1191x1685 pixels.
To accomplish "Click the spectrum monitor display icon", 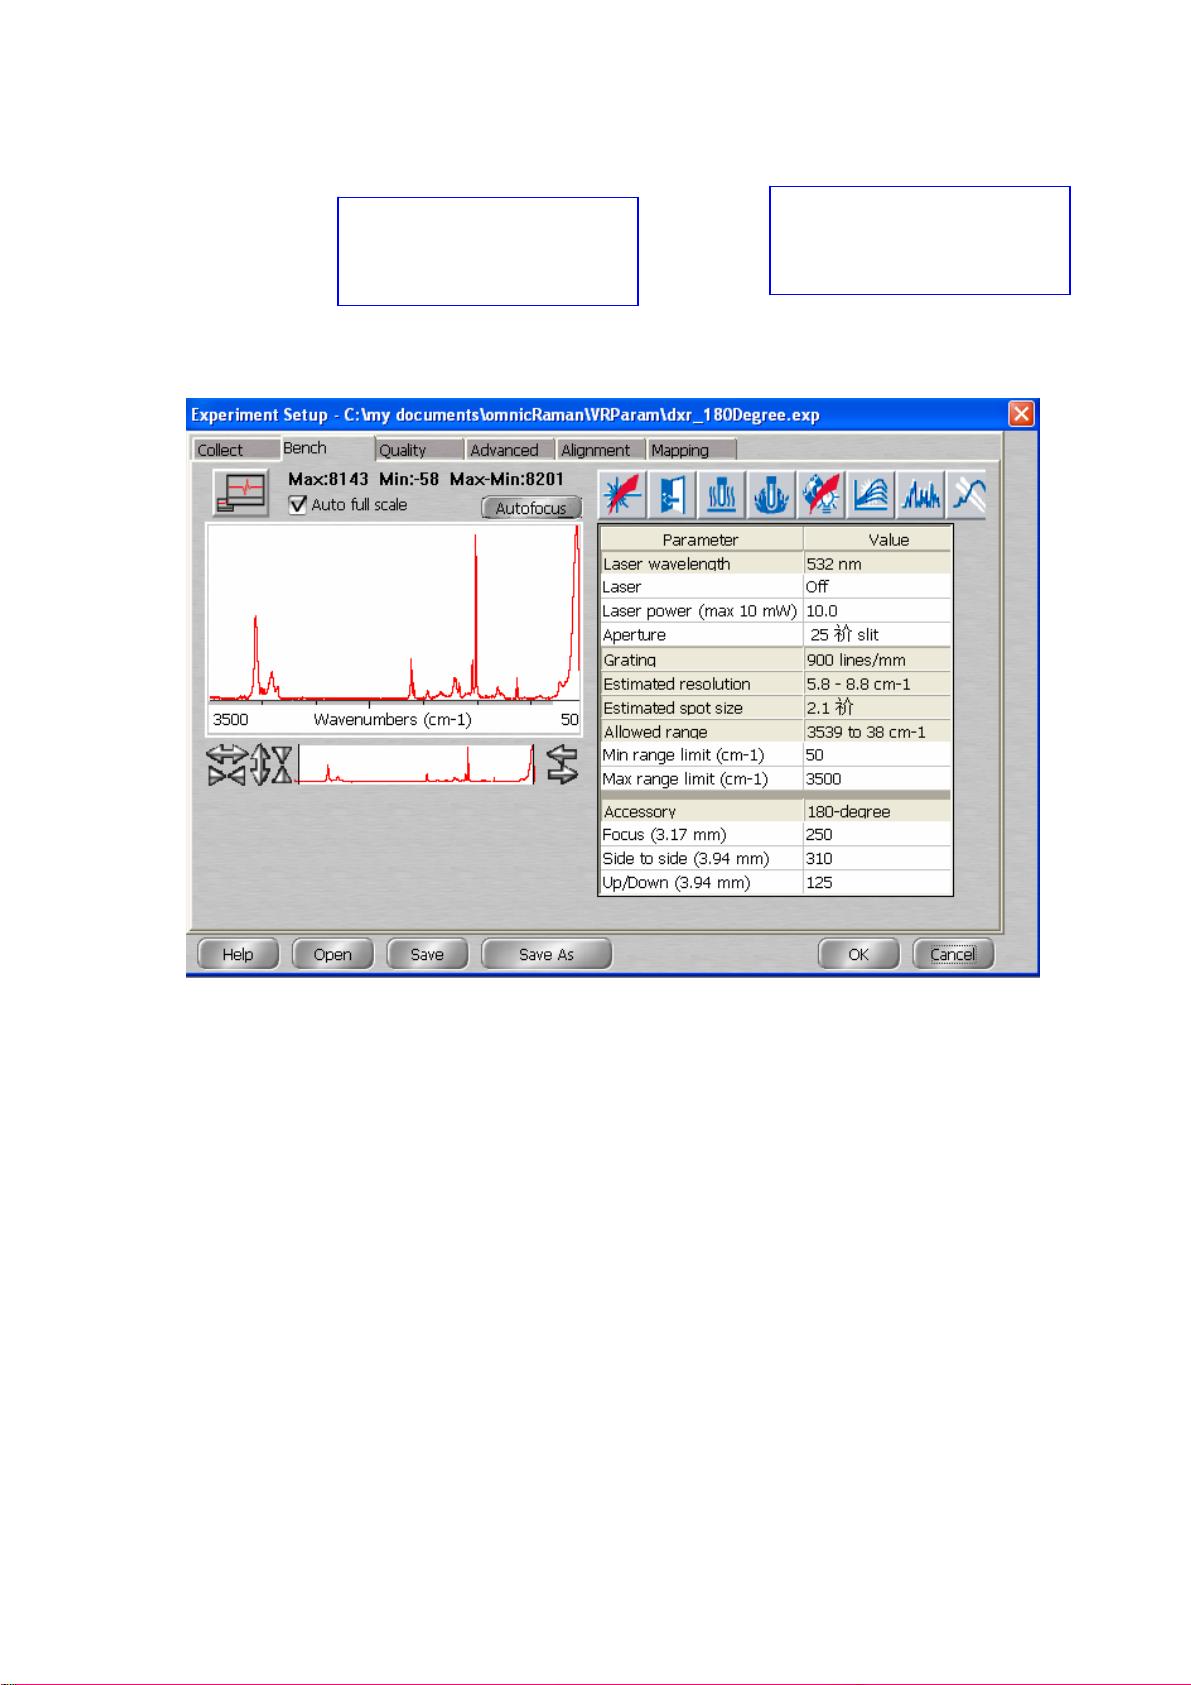I will pyautogui.click(x=240, y=493).
